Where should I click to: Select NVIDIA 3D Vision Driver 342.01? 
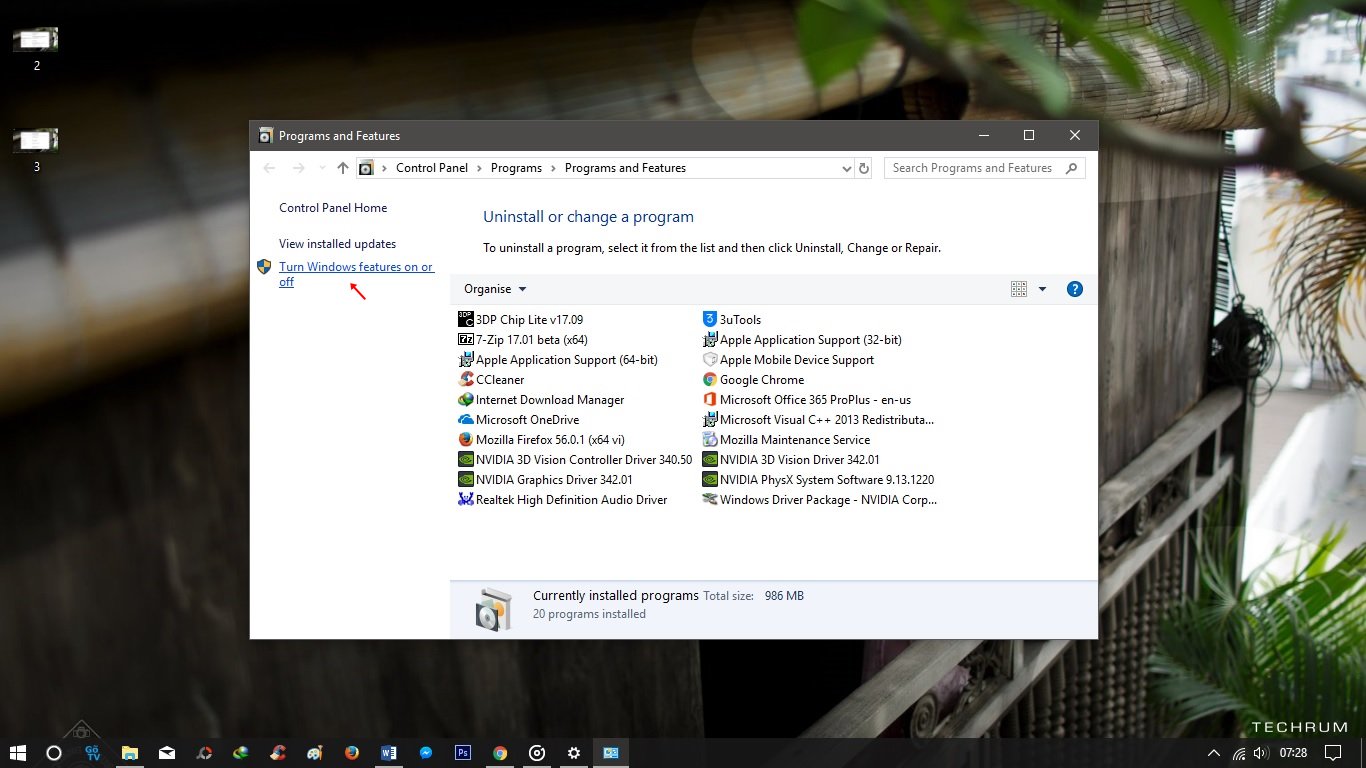click(791, 460)
